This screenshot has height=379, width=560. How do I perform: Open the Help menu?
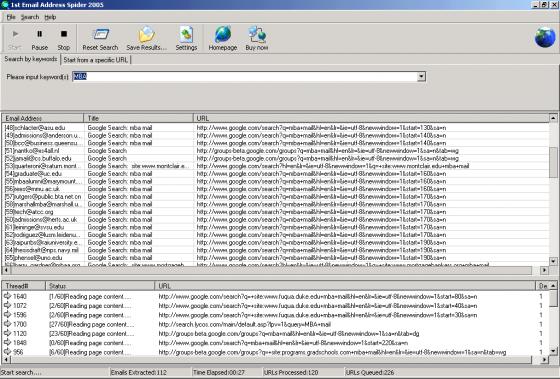(x=50, y=17)
